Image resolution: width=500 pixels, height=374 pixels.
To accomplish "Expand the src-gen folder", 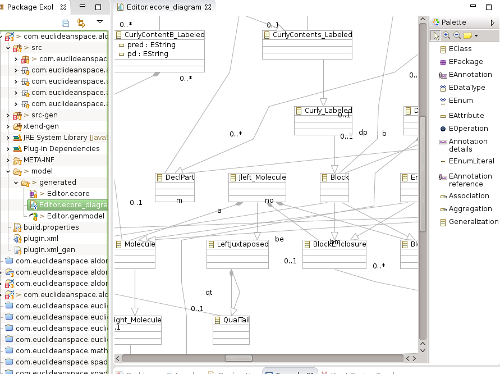I will pos(8,115).
